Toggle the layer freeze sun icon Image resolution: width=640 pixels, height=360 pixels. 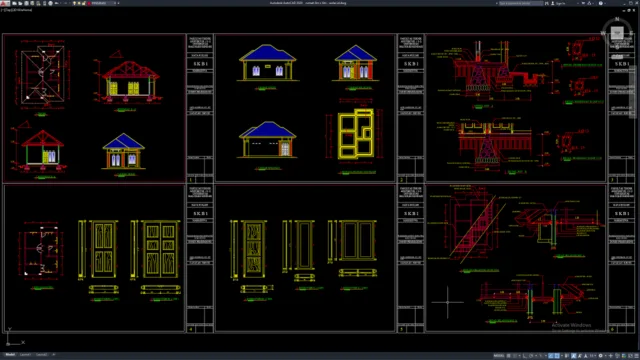pyautogui.click(x=79, y=3)
